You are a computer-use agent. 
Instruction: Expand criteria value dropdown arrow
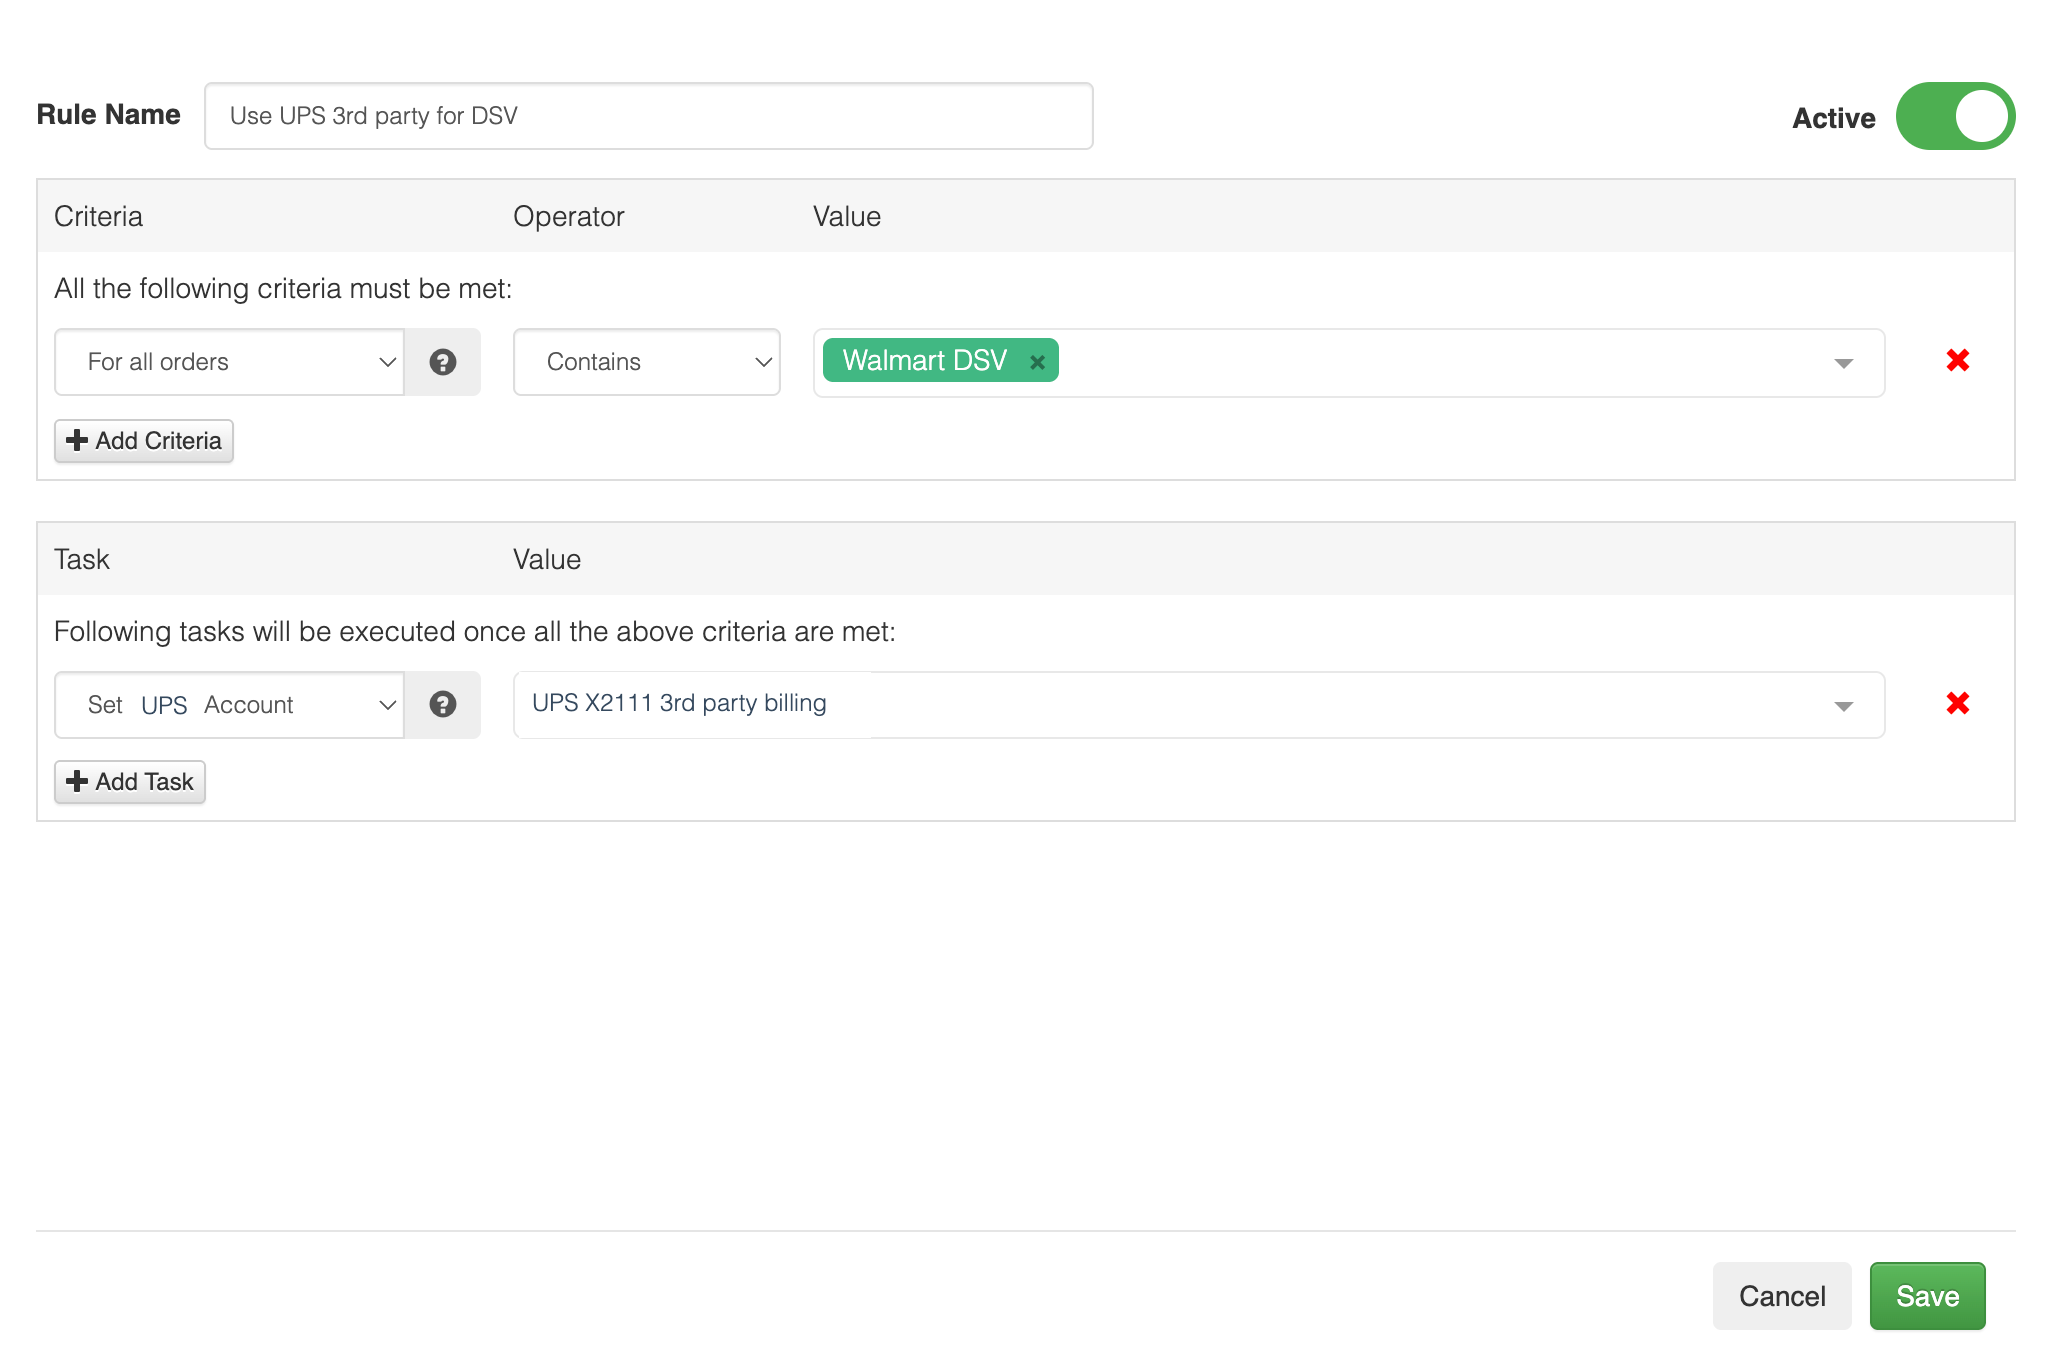[x=1843, y=363]
